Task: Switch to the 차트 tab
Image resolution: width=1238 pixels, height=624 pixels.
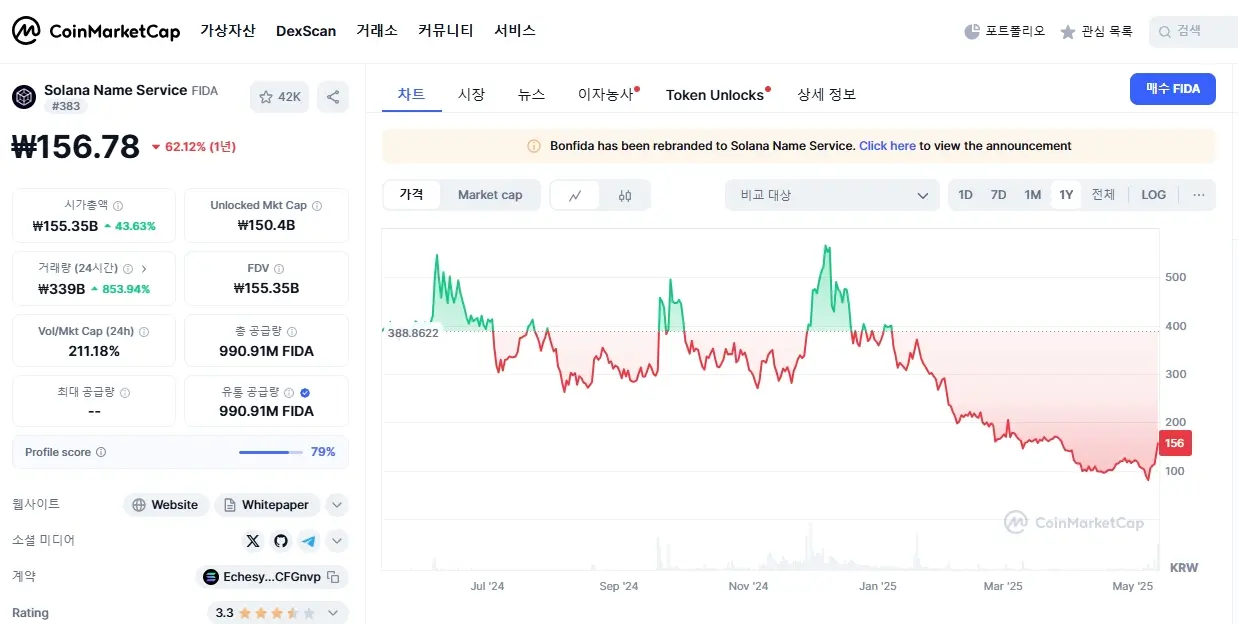Action: point(411,94)
